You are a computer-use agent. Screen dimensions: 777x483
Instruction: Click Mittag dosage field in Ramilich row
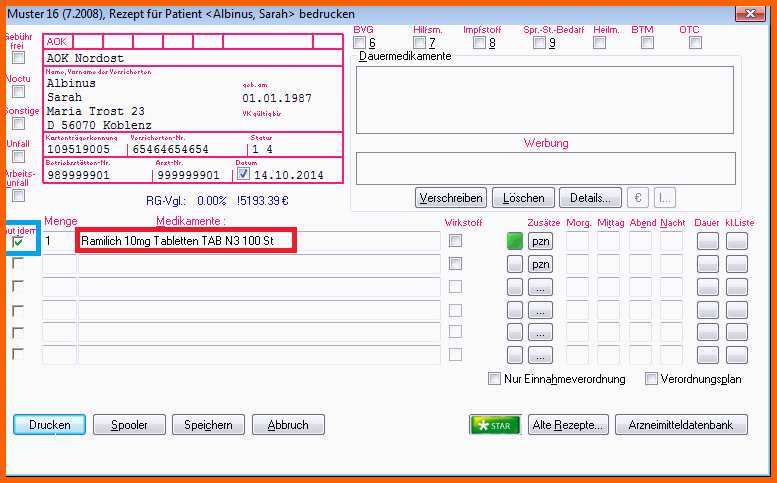[610, 241]
